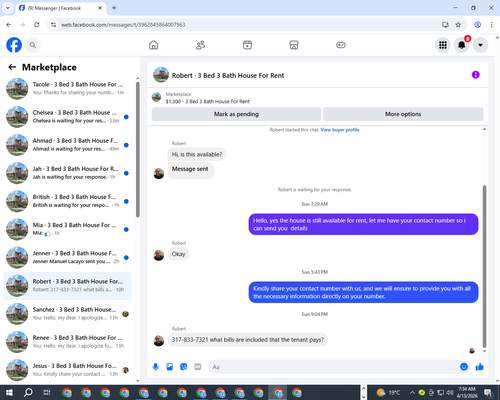Open the Chelsea conversation

pos(67,117)
